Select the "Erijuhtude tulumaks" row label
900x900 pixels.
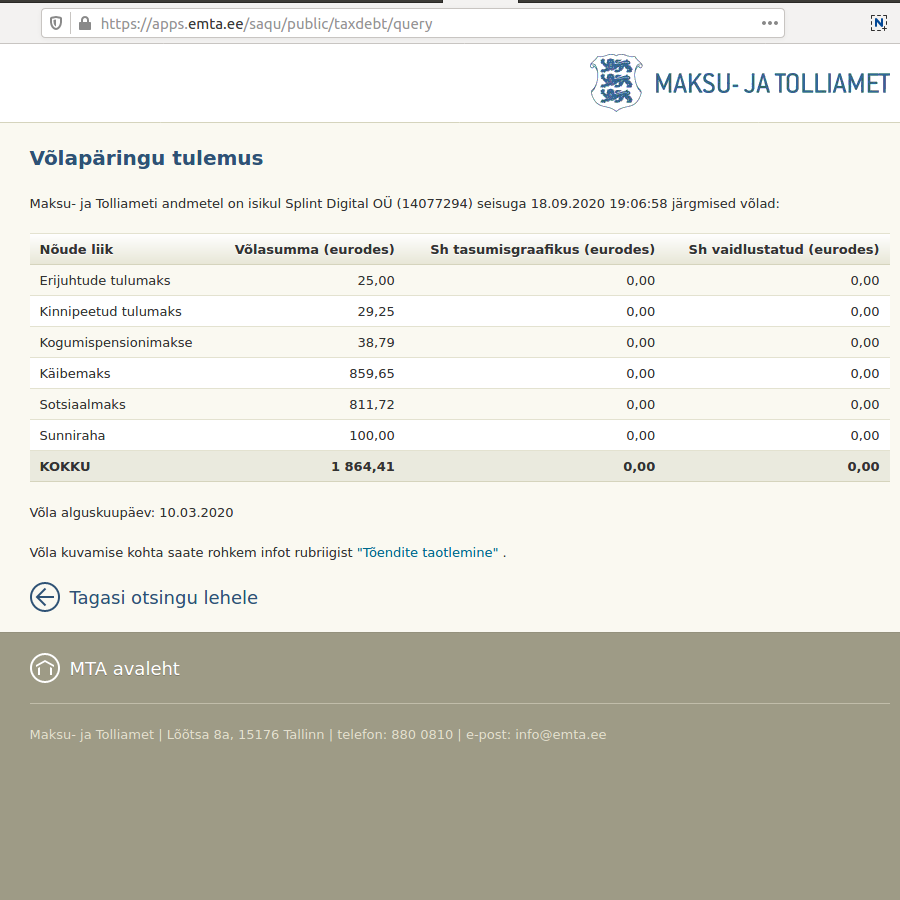point(105,281)
